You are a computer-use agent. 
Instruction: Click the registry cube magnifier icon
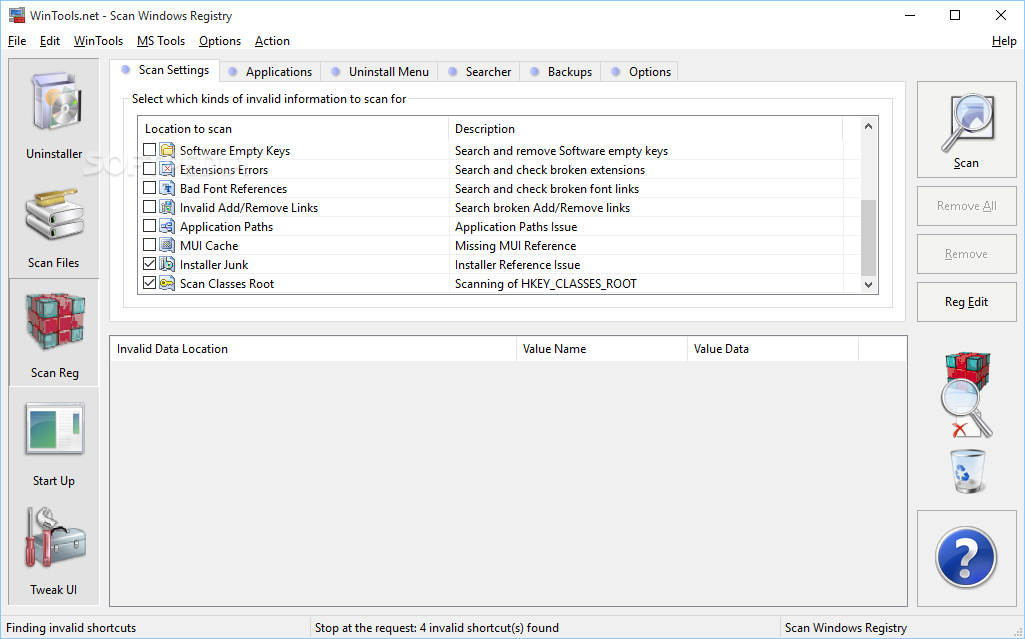click(x=966, y=395)
